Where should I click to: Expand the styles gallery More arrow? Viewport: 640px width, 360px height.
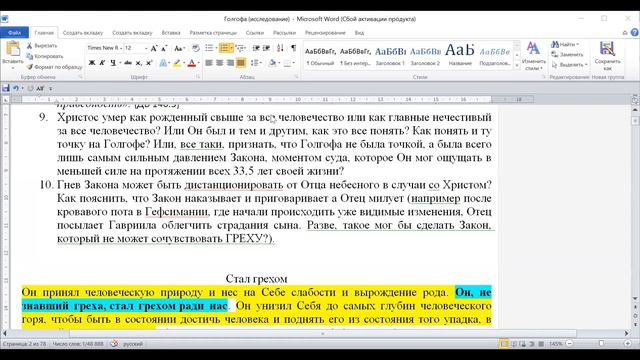click(517, 65)
